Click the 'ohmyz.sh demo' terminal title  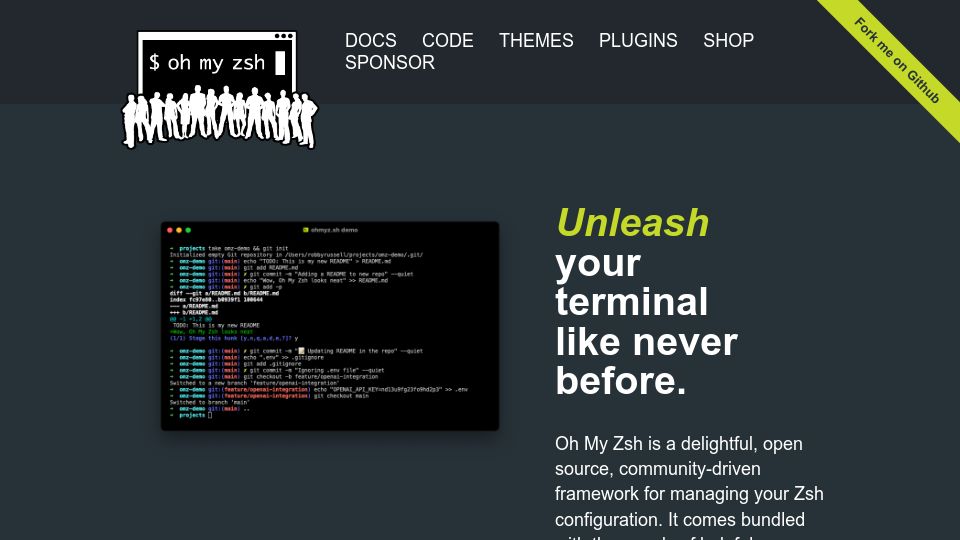[331, 230]
